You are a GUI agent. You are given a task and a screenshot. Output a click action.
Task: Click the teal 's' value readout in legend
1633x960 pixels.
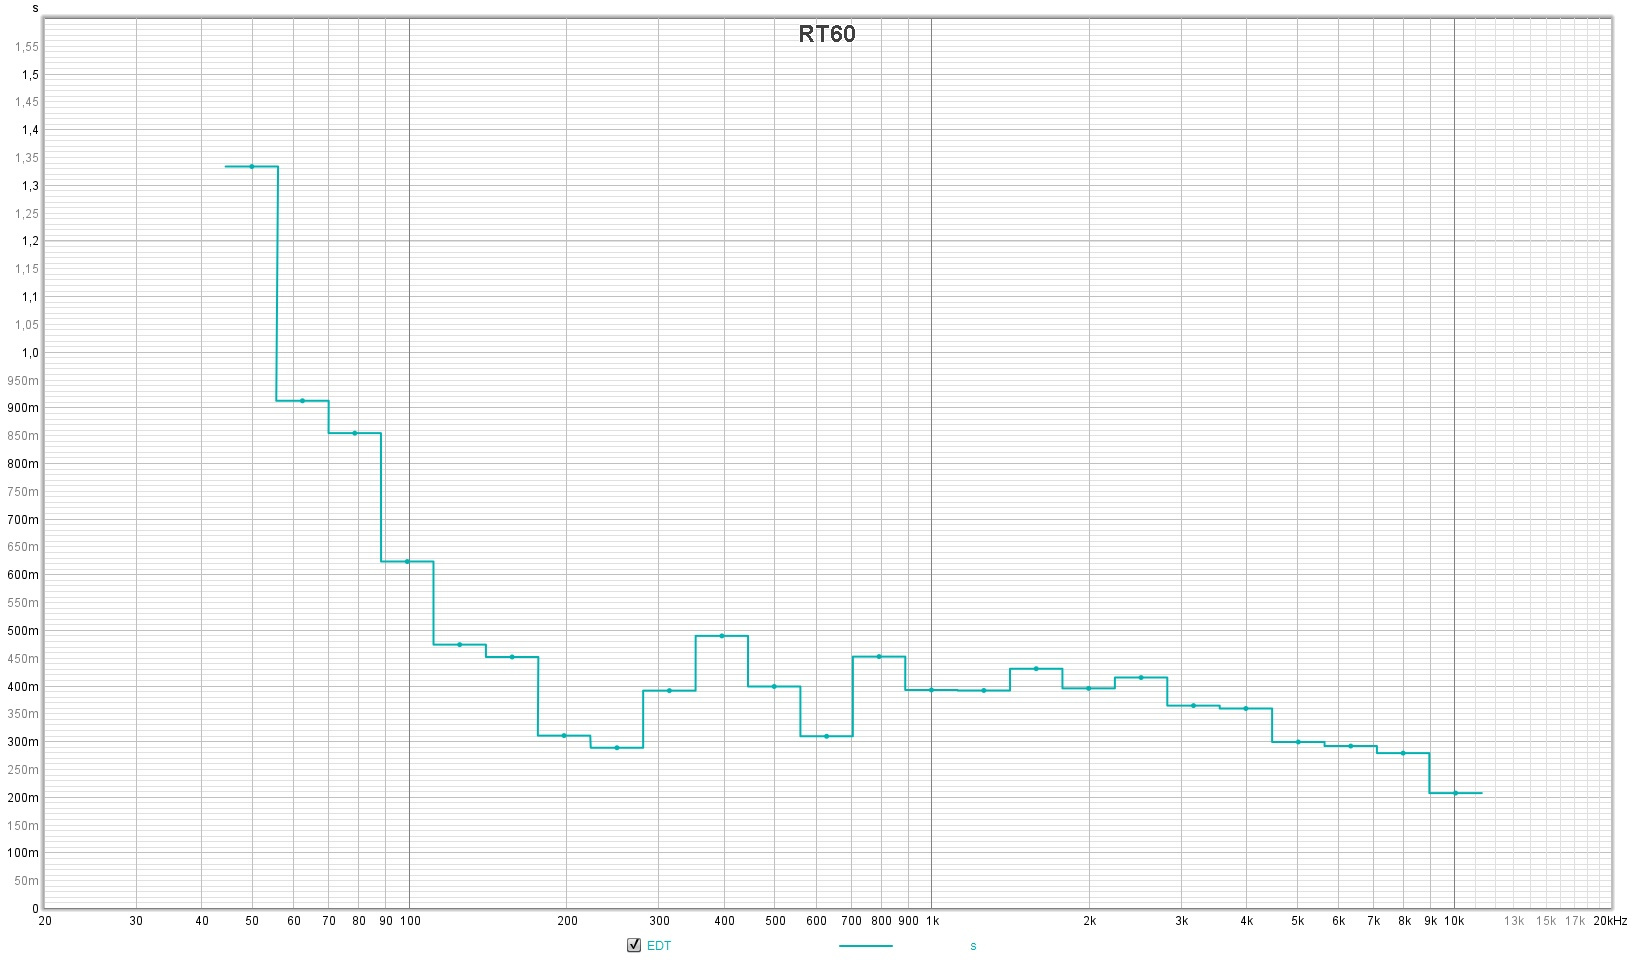click(x=973, y=946)
